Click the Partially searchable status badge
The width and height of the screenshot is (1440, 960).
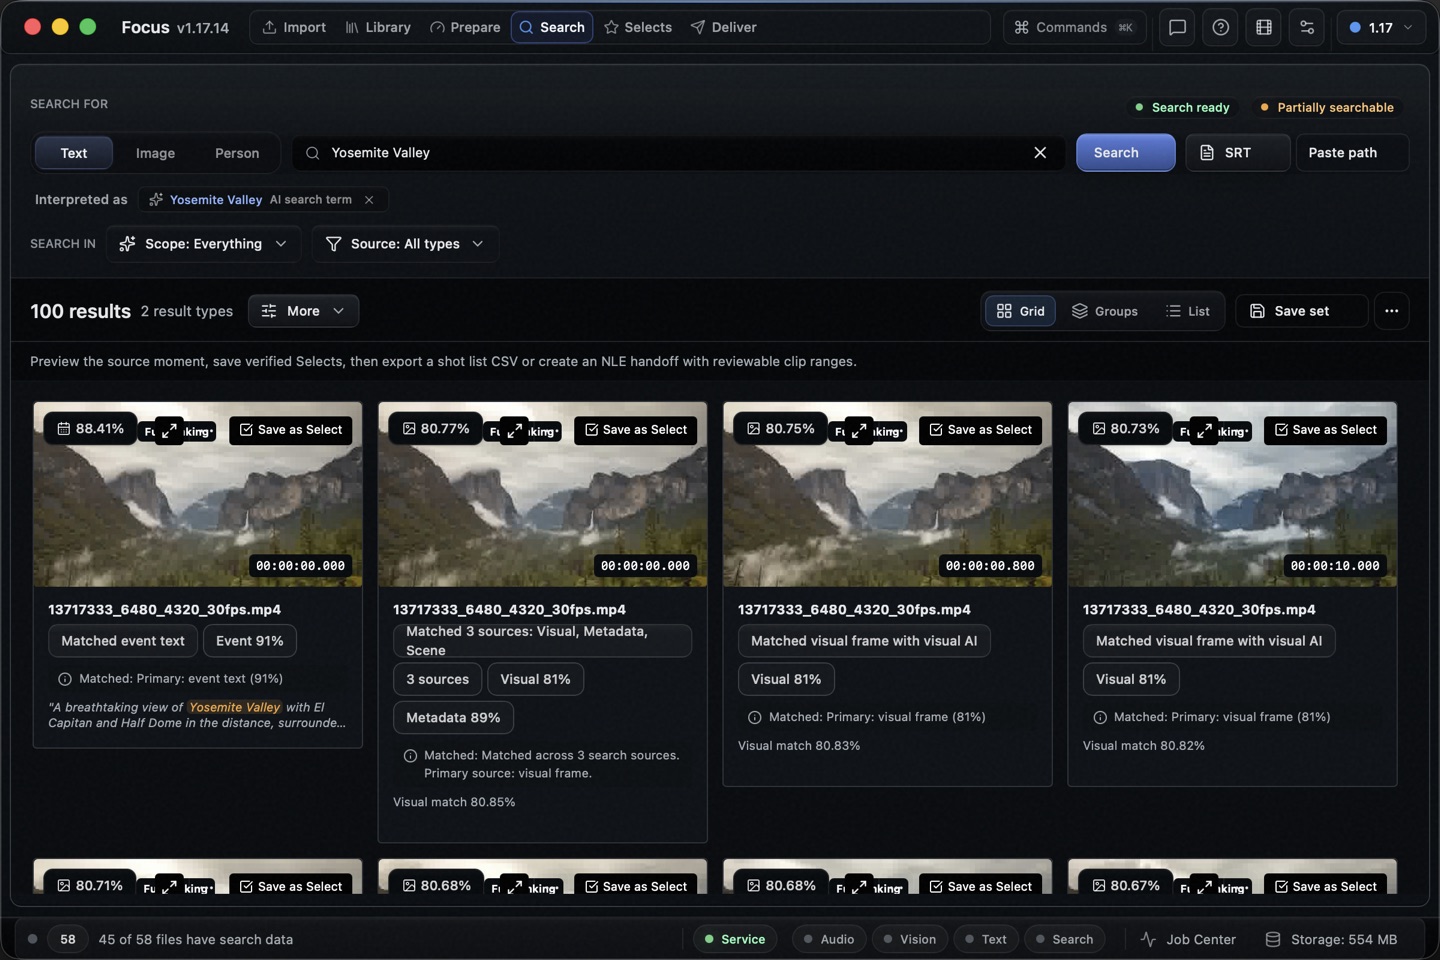point(1327,107)
